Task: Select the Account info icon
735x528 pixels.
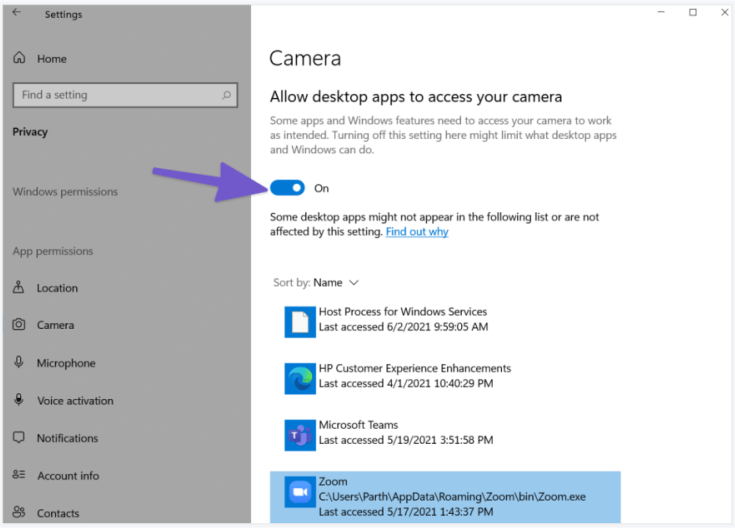Action: click(x=19, y=475)
